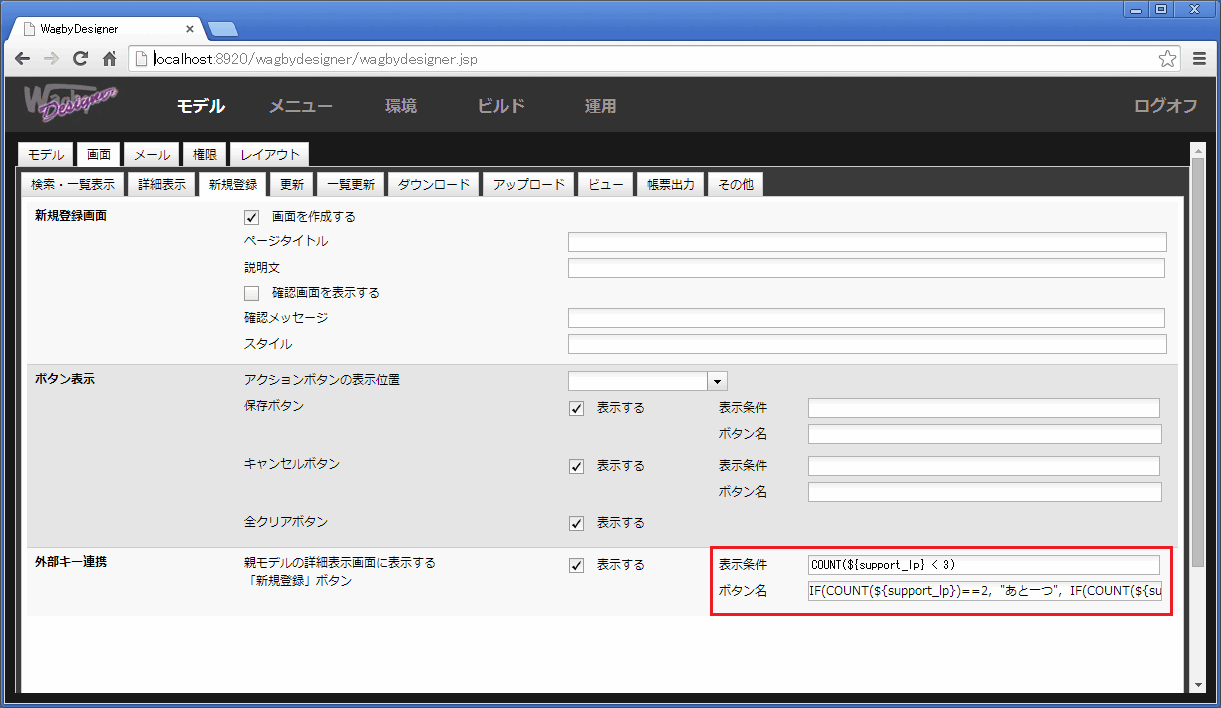The height and width of the screenshot is (708, 1221).
Task: Click the ログオフ link
Action: (x=1165, y=106)
